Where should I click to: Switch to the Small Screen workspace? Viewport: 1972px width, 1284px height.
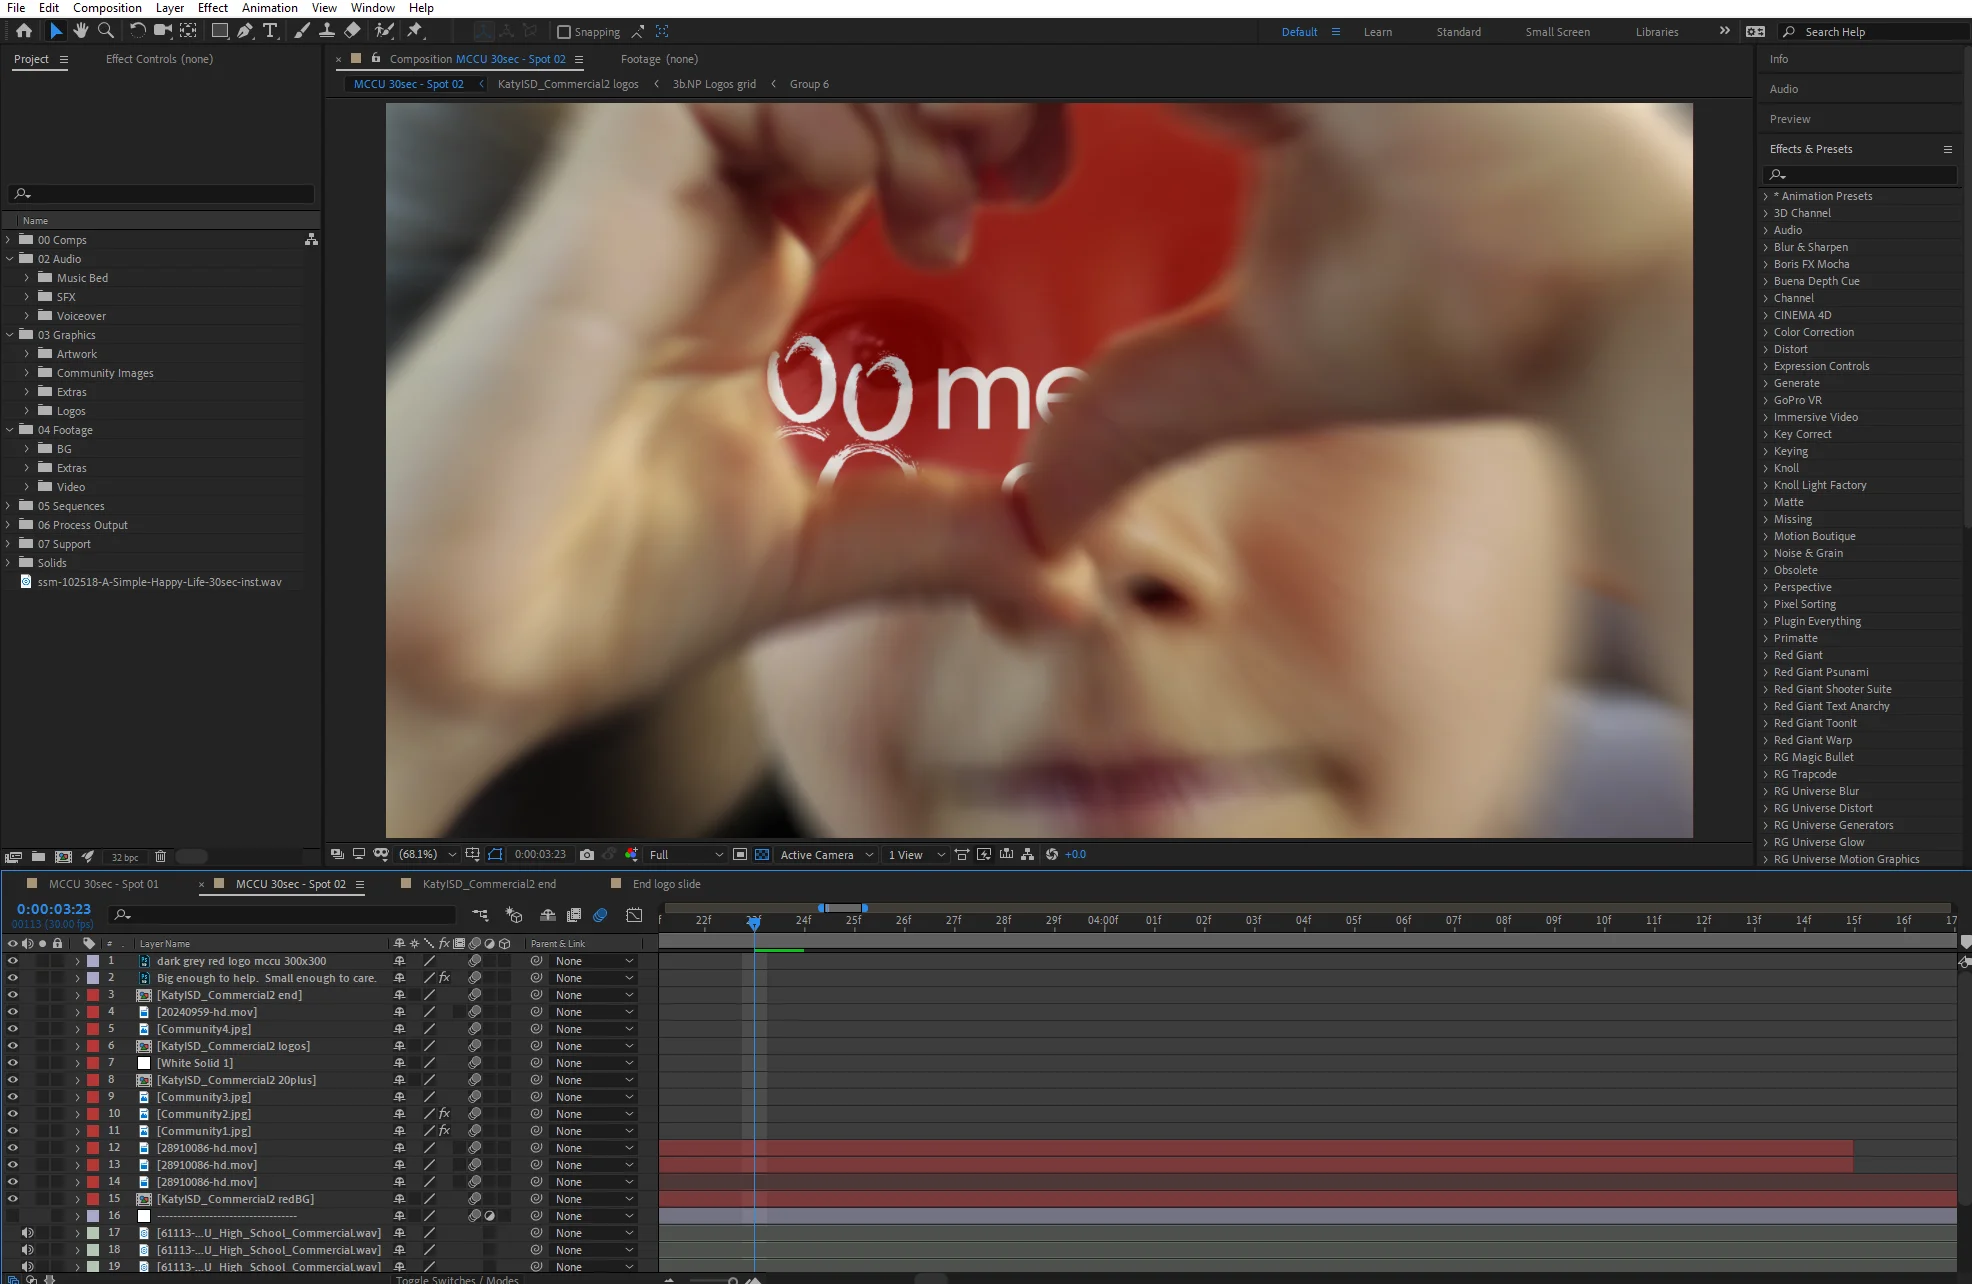(x=1557, y=32)
